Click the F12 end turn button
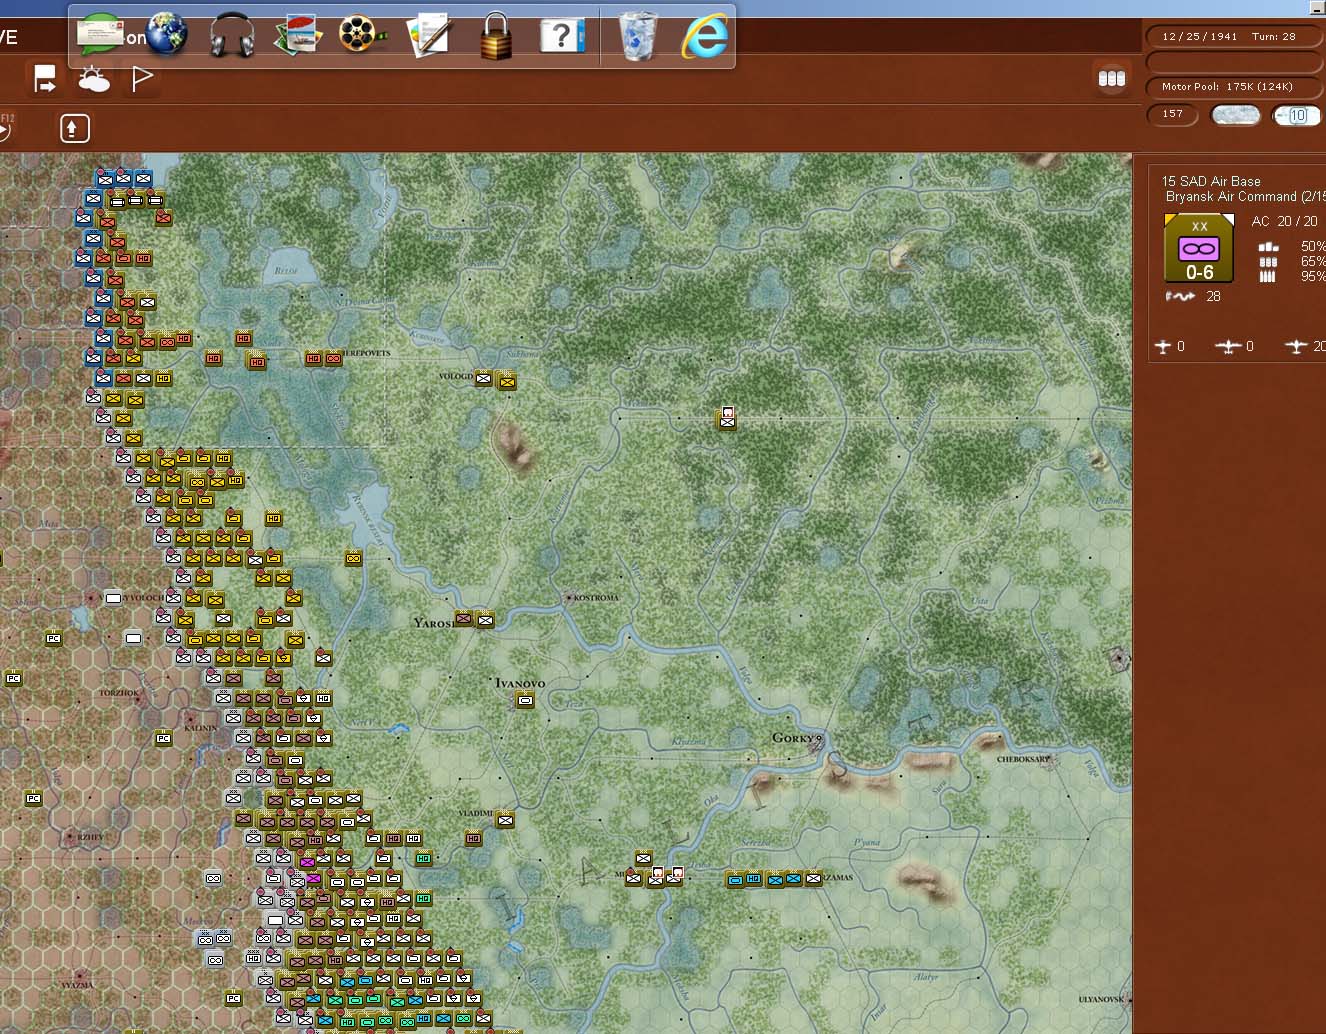Image resolution: width=1326 pixels, height=1034 pixels. tap(6, 128)
